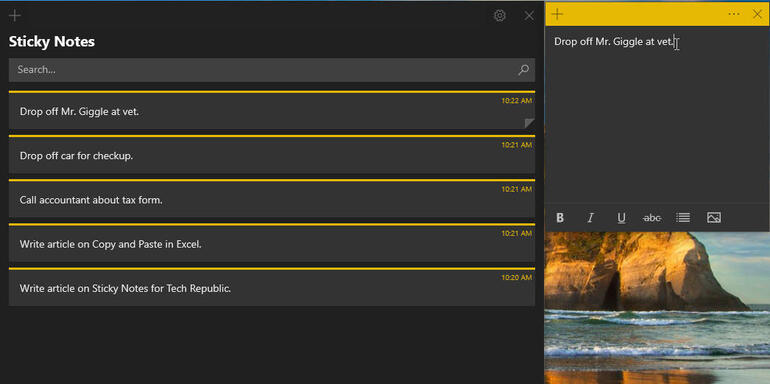The height and width of the screenshot is (384, 770).
Task: Open Sticky Notes settings gear
Action: (x=499, y=16)
